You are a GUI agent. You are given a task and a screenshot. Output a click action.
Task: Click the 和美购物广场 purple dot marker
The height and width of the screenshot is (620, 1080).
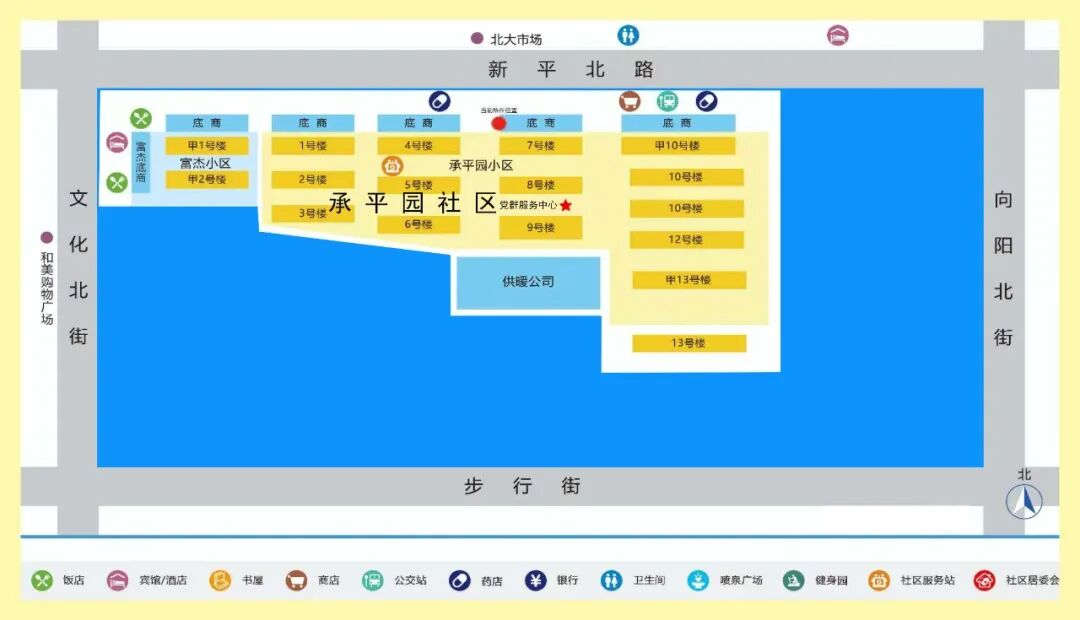click(46, 238)
